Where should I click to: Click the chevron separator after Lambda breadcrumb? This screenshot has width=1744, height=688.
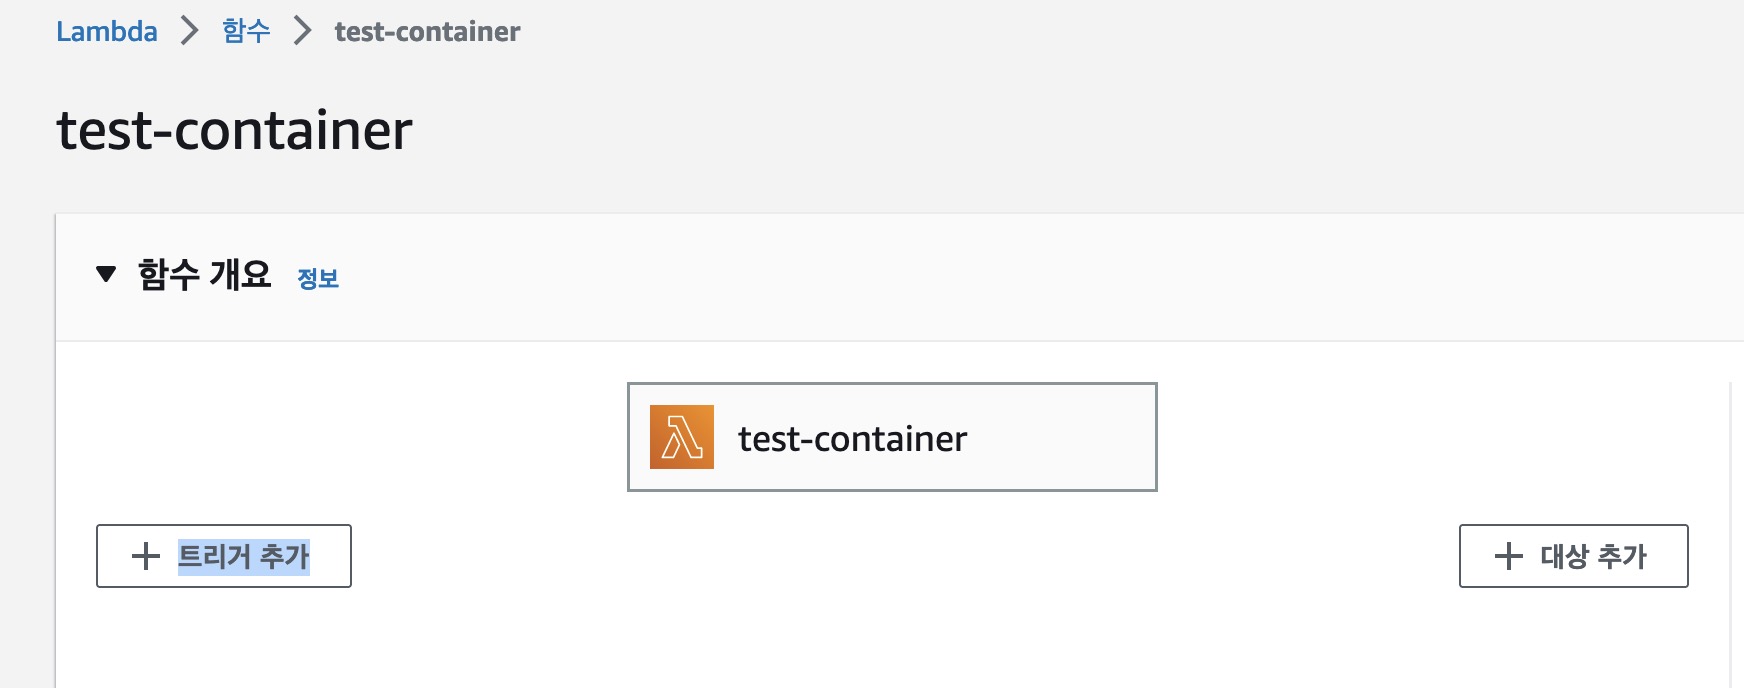click(x=189, y=31)
